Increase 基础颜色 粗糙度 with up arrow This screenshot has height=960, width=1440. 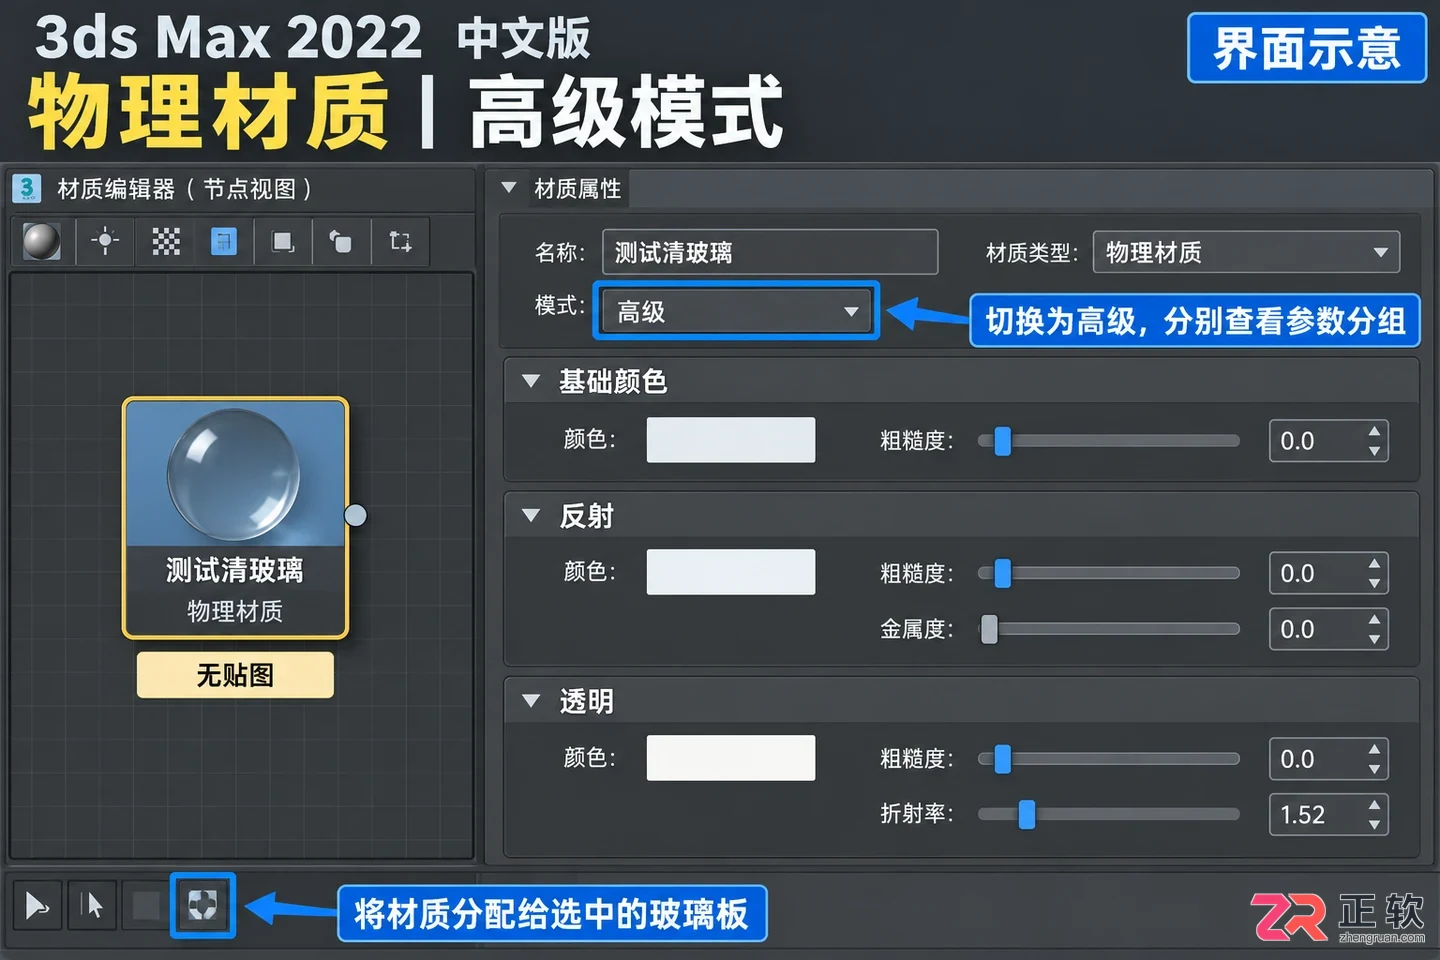tap(1374, 431)
